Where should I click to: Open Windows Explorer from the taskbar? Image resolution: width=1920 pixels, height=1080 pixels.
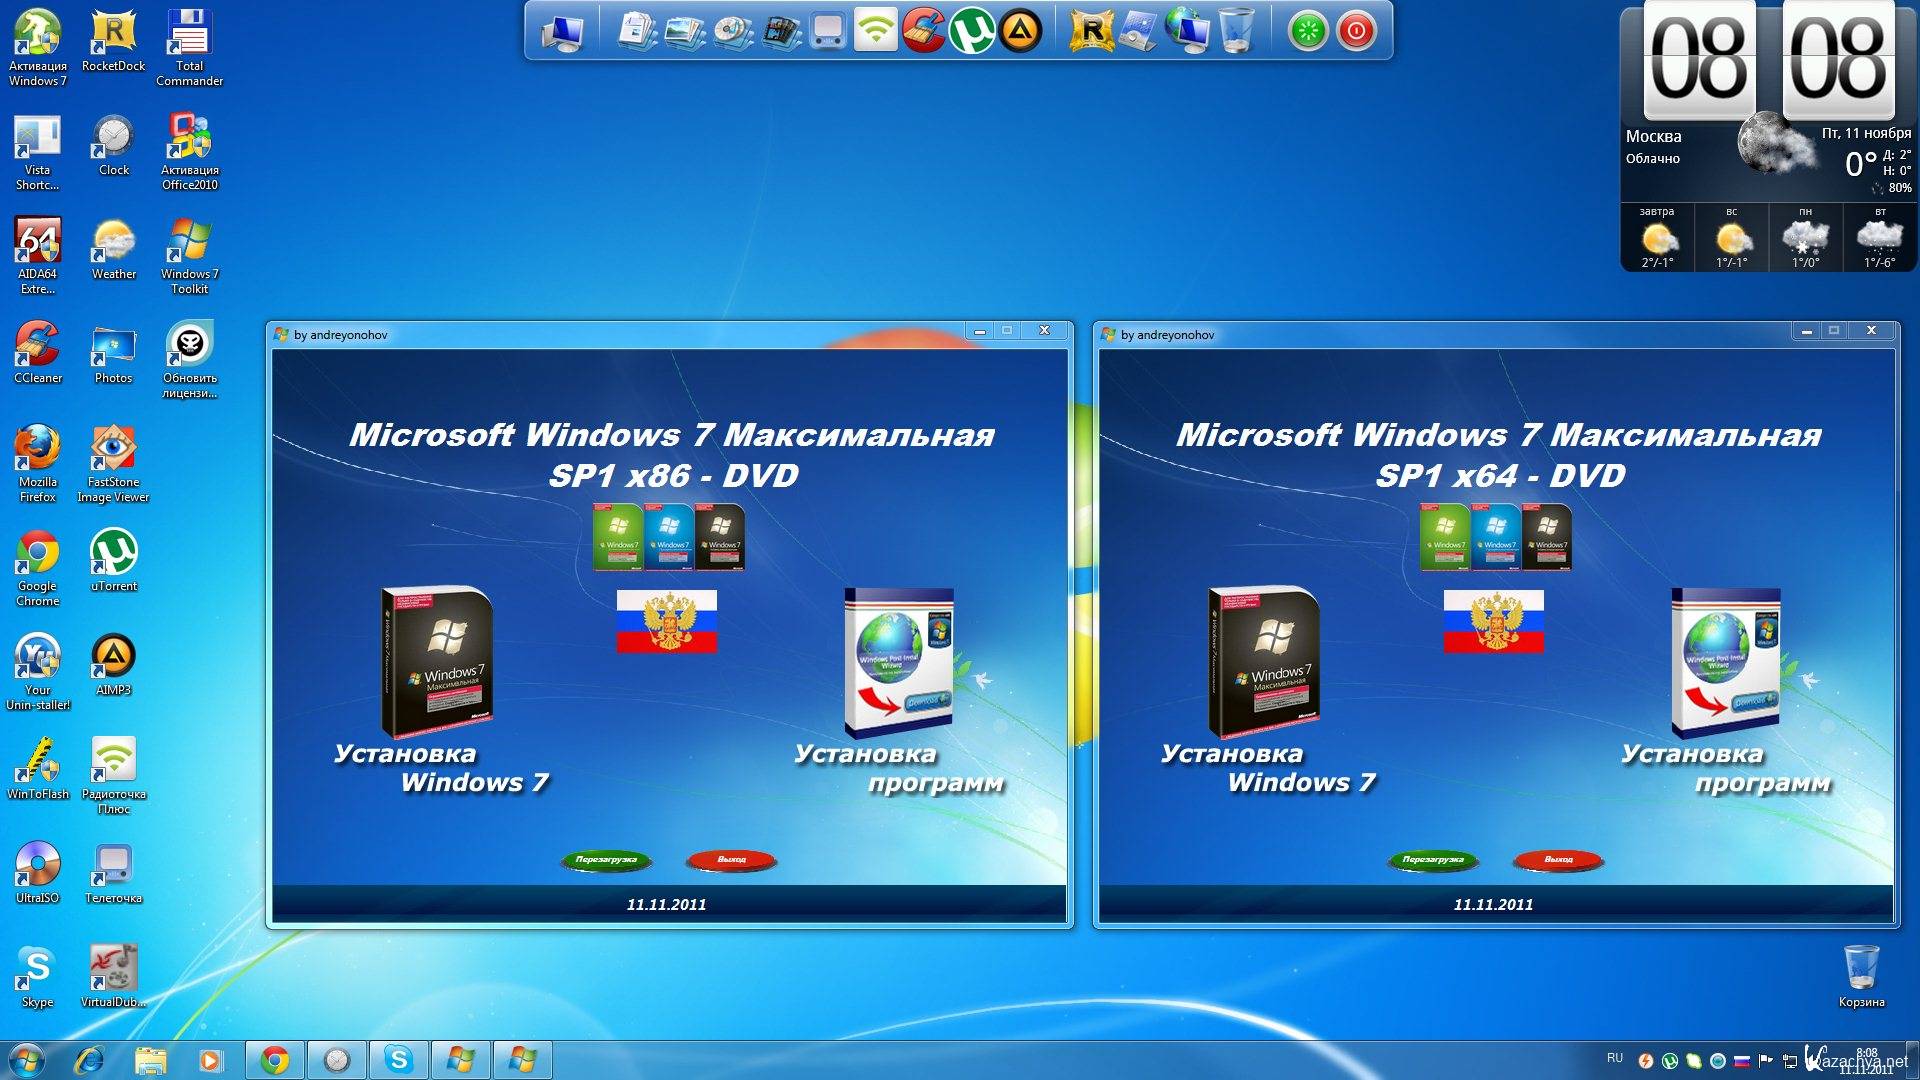(150, 1060)
